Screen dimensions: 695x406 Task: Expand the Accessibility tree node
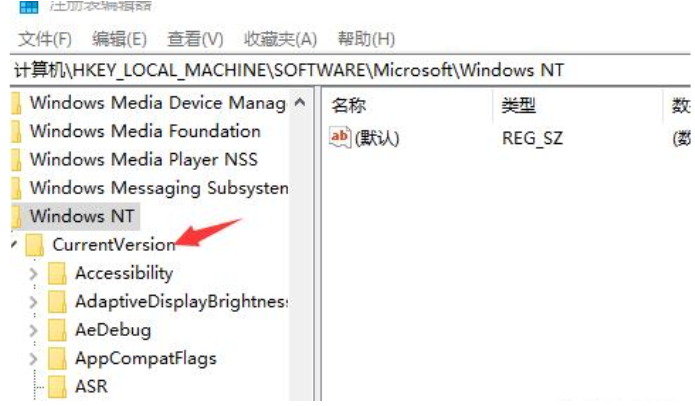pos(34,273)
